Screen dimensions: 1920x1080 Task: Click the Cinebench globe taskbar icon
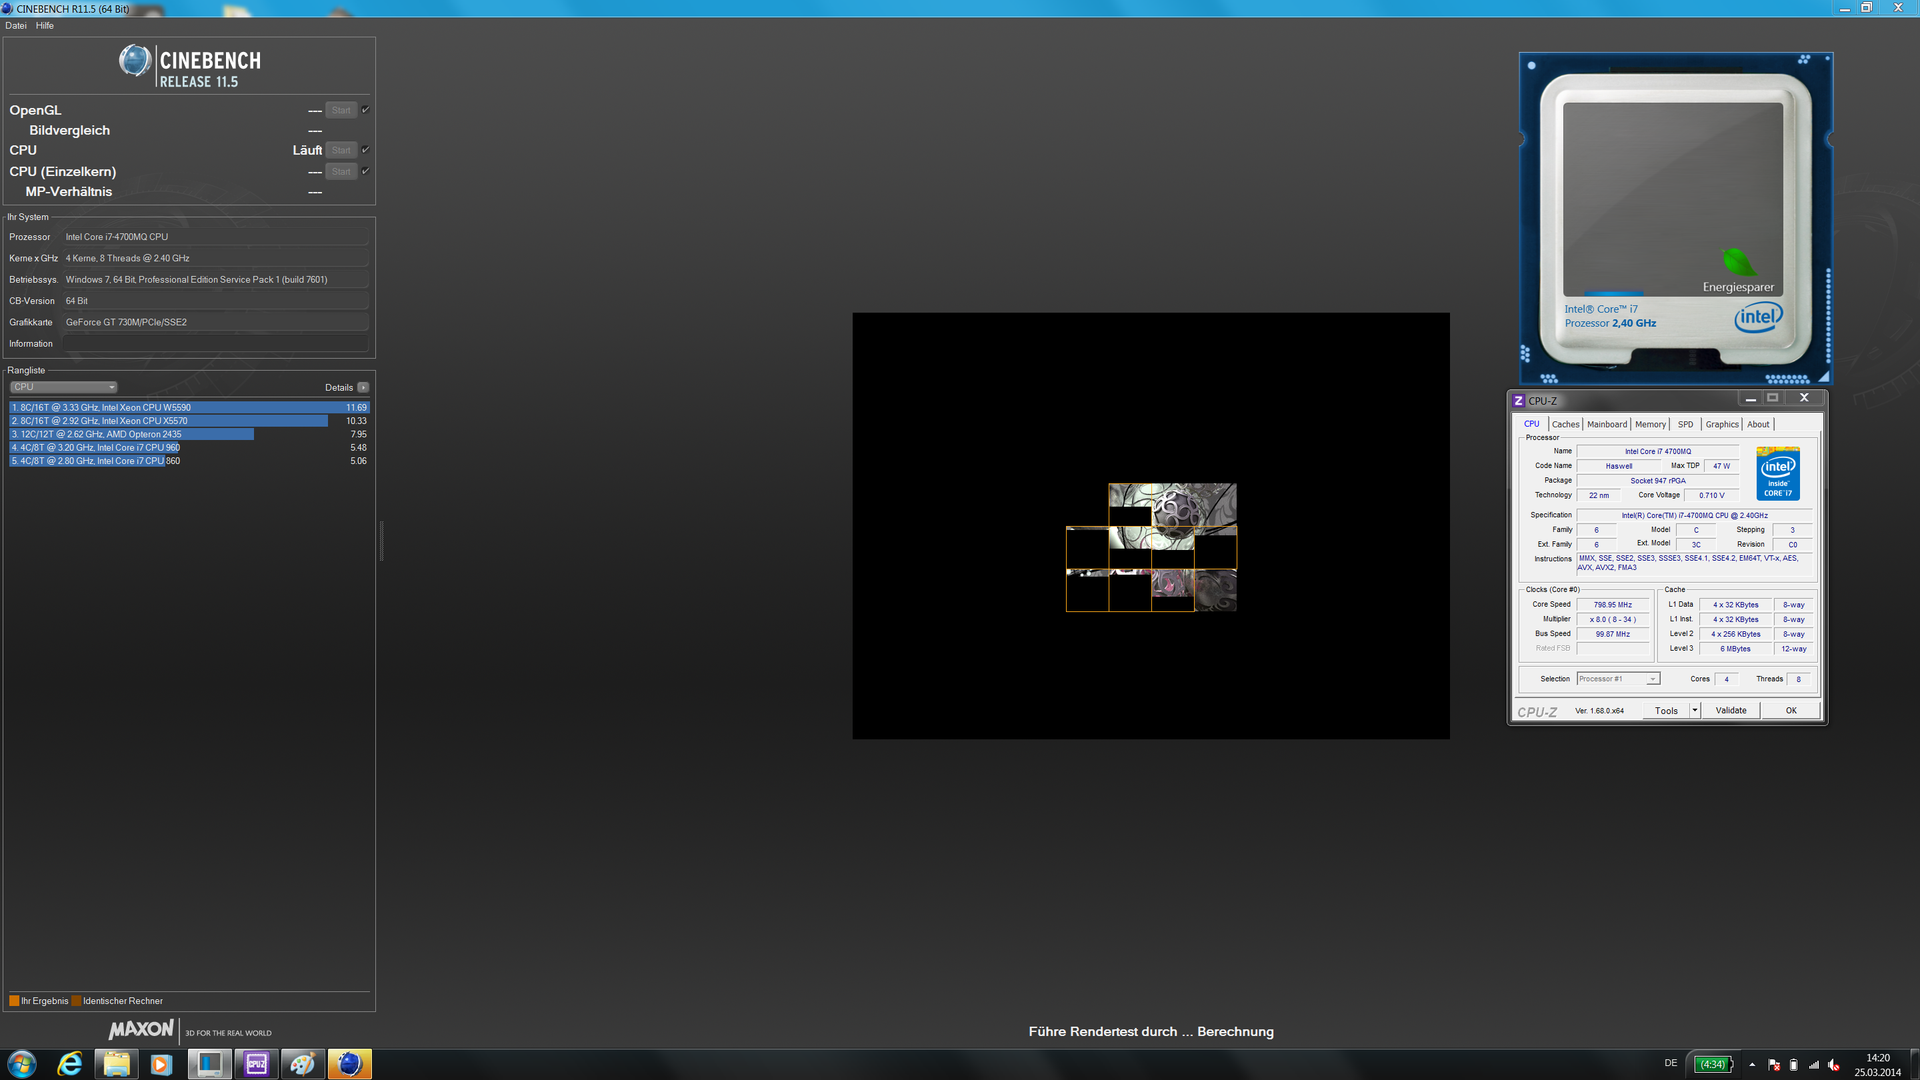[349, 1064]
